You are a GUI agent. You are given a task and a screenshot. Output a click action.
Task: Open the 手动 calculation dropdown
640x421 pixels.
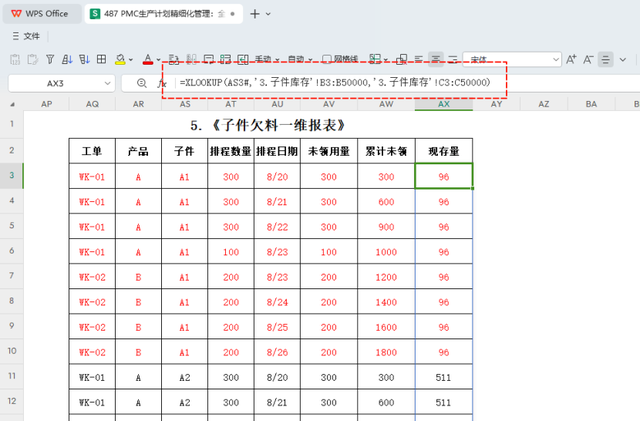click(267, 60)
